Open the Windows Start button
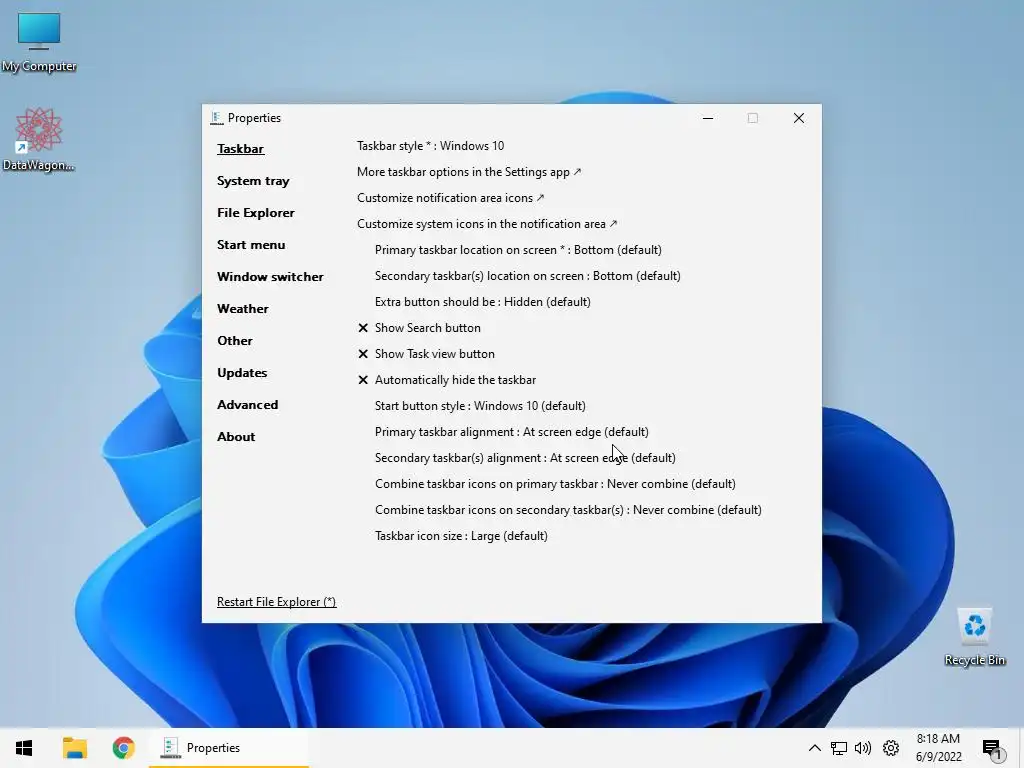This screenshot has width=1024, height=768. (24, 748)
